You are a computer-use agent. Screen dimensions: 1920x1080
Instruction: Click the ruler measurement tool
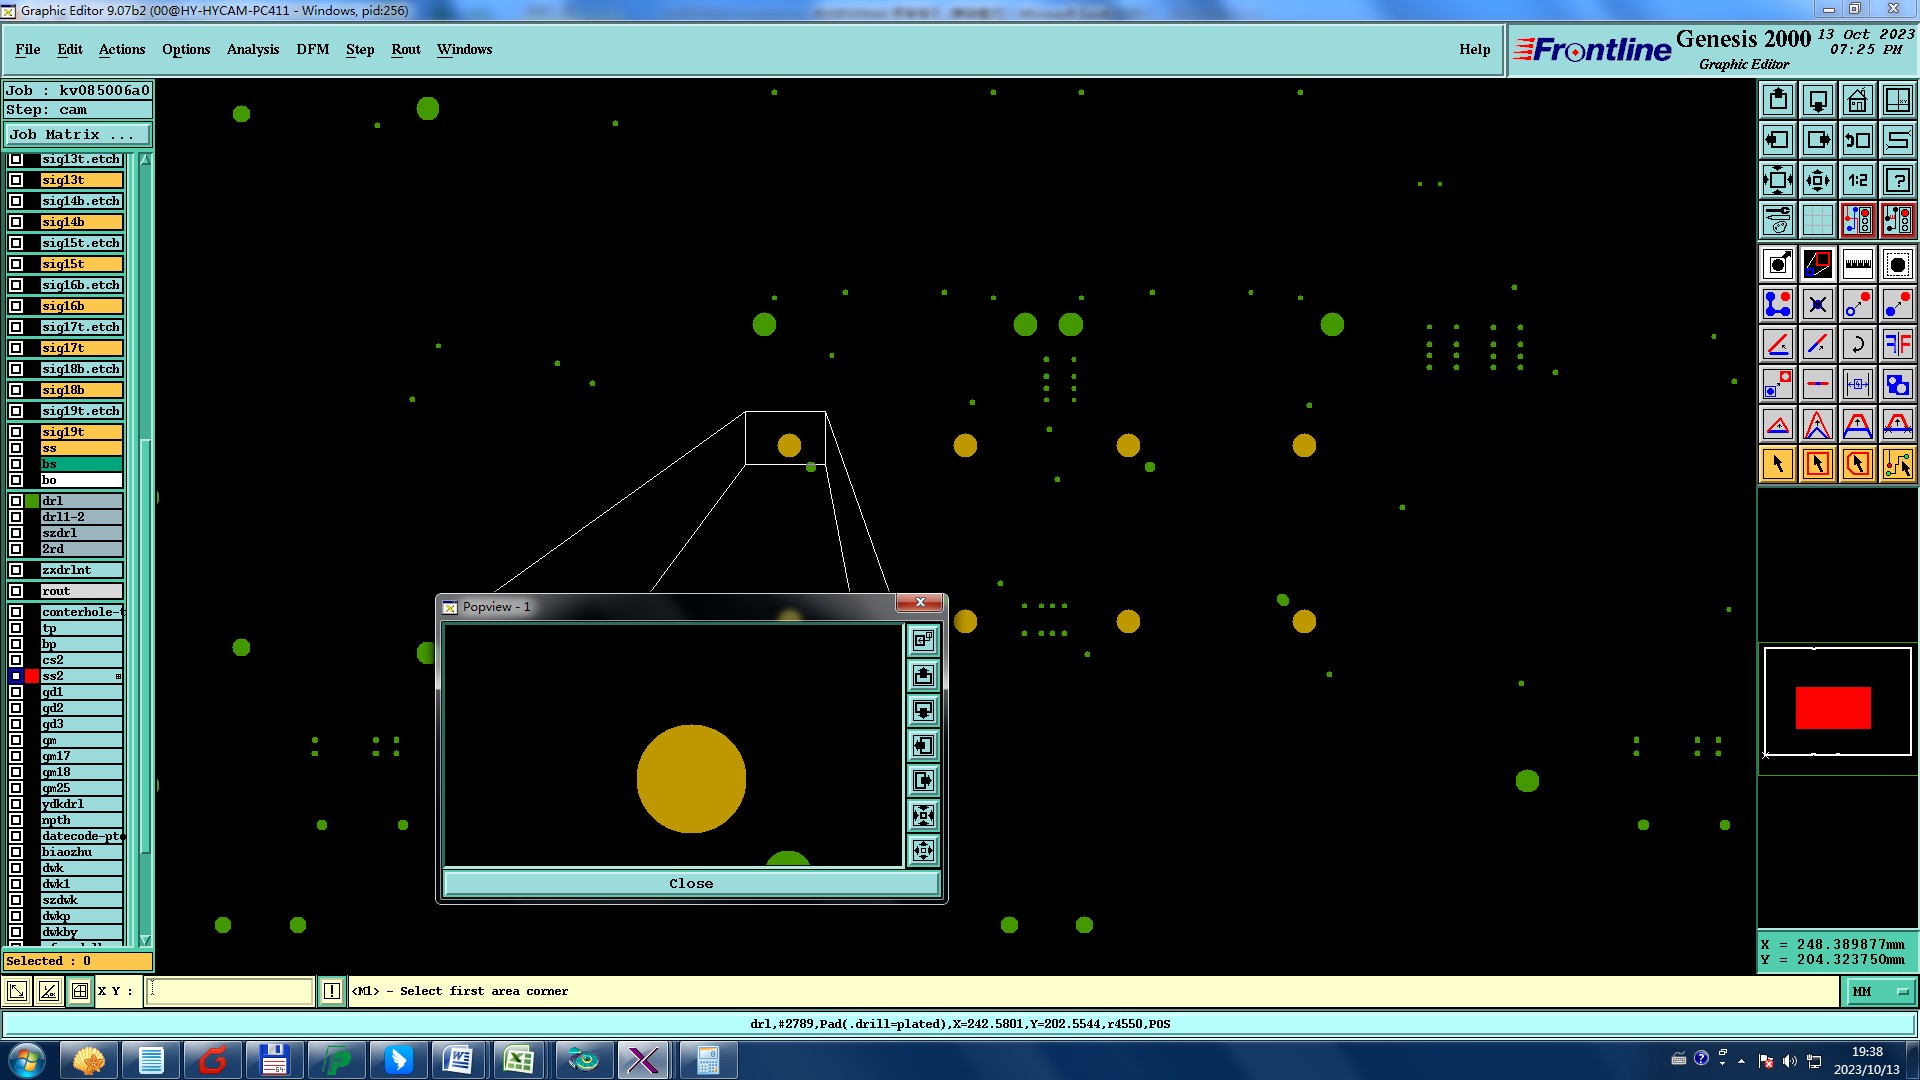[x=1858, y=264]
